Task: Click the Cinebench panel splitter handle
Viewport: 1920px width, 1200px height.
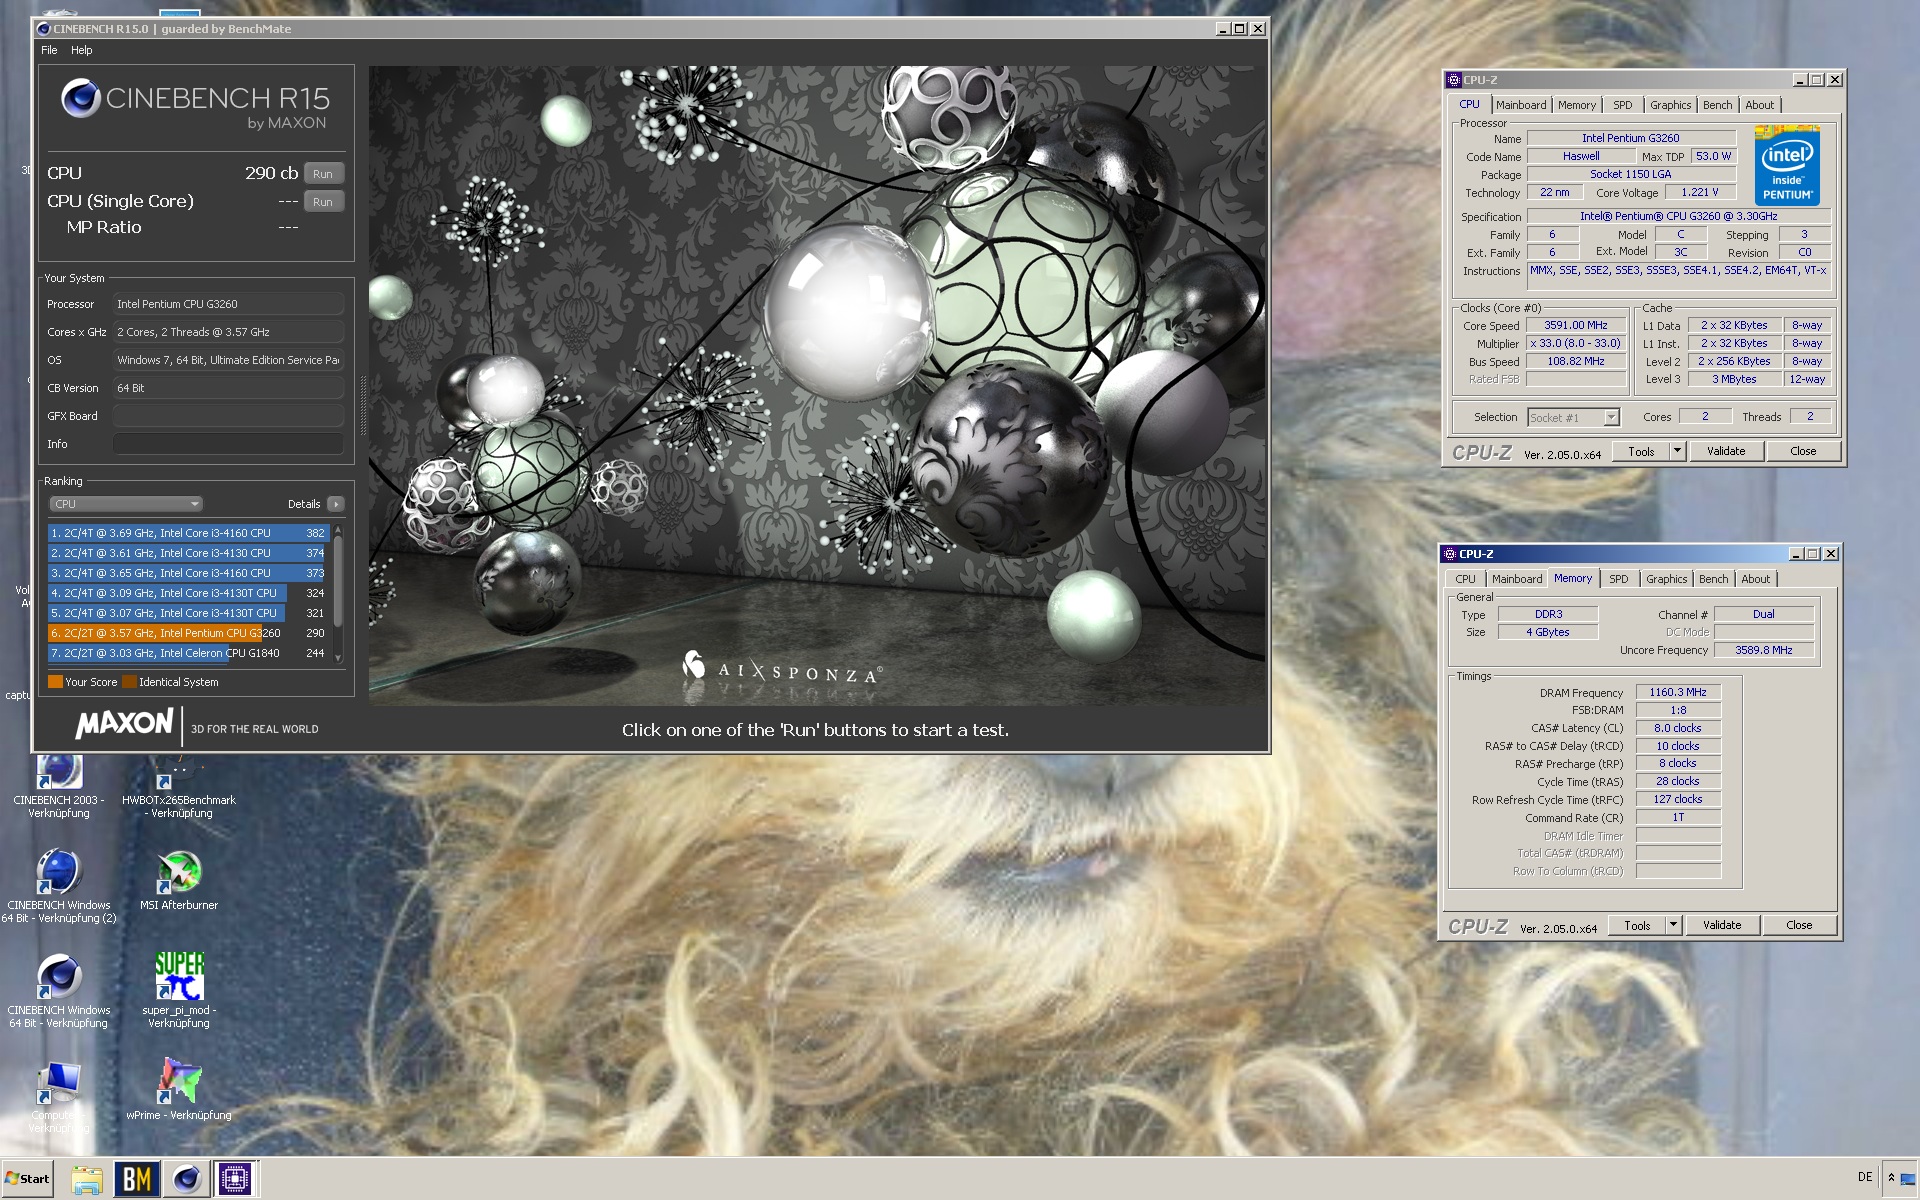Action: point(363,405)
